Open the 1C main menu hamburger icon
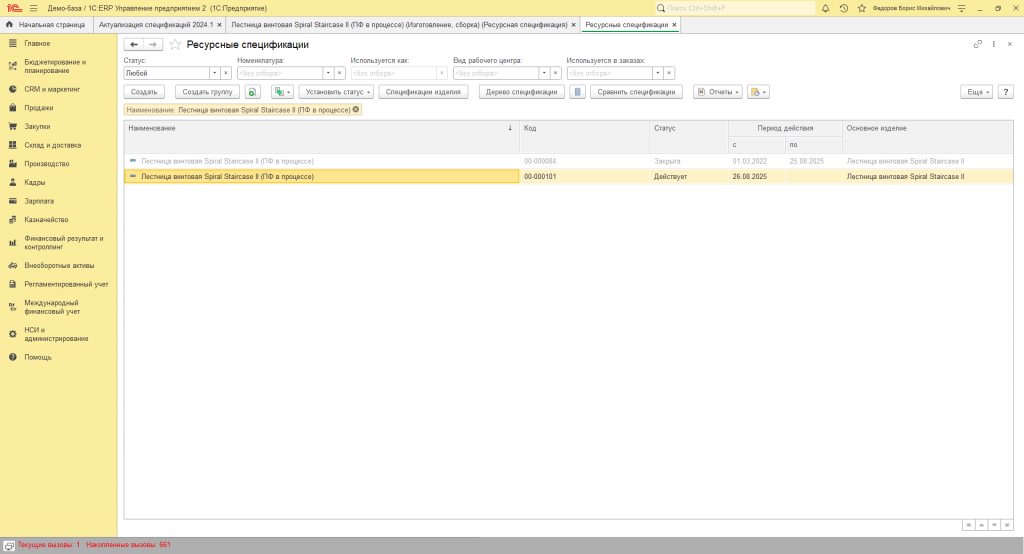Image resolution: width=1024 pixels, height=554 pixels. click(x=33, y=8)
